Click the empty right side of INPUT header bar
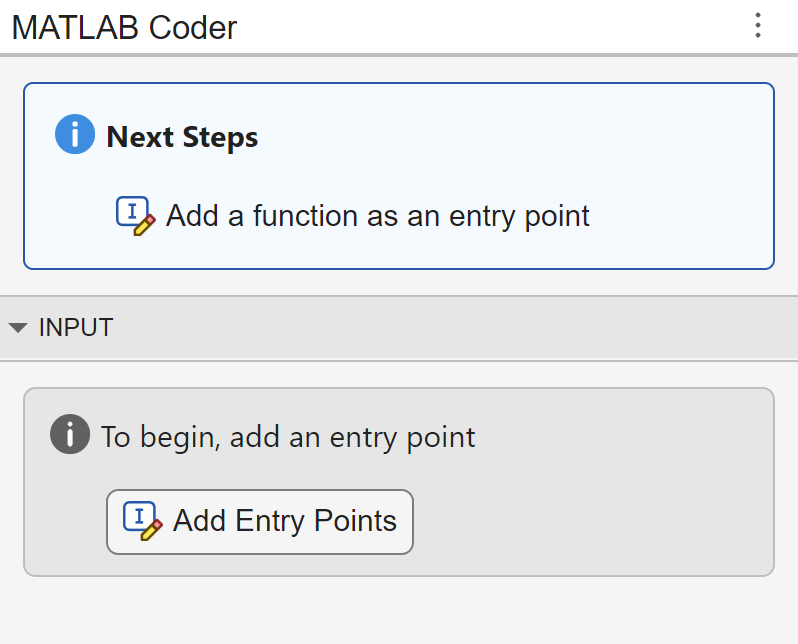The width and height of the screenshot is (798, 644). pyautogui.click(x=500, y=327)
